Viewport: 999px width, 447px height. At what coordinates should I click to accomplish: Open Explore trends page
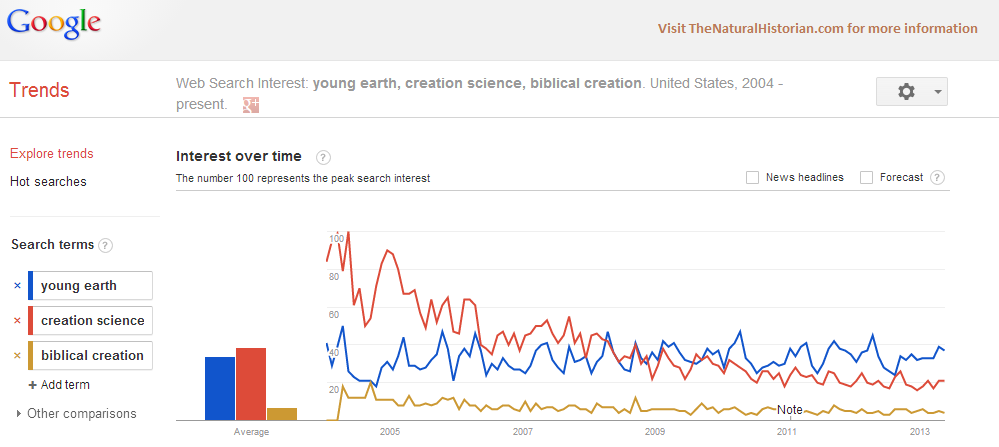(x=51, y=154)
